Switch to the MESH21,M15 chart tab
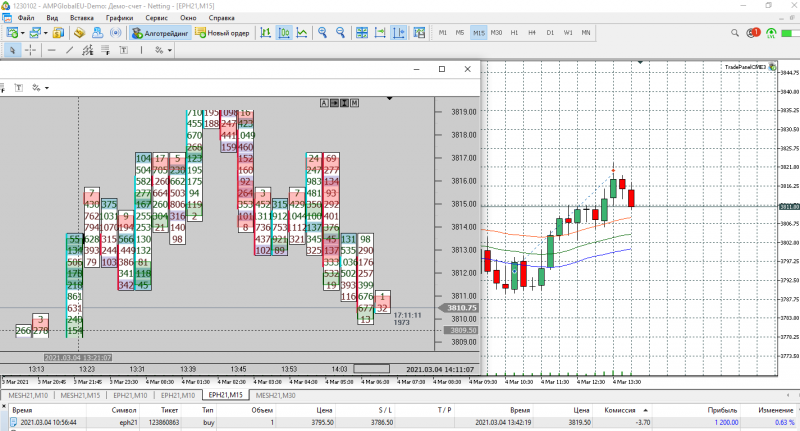This screenshot has width=800, height=431. point(80,395)
